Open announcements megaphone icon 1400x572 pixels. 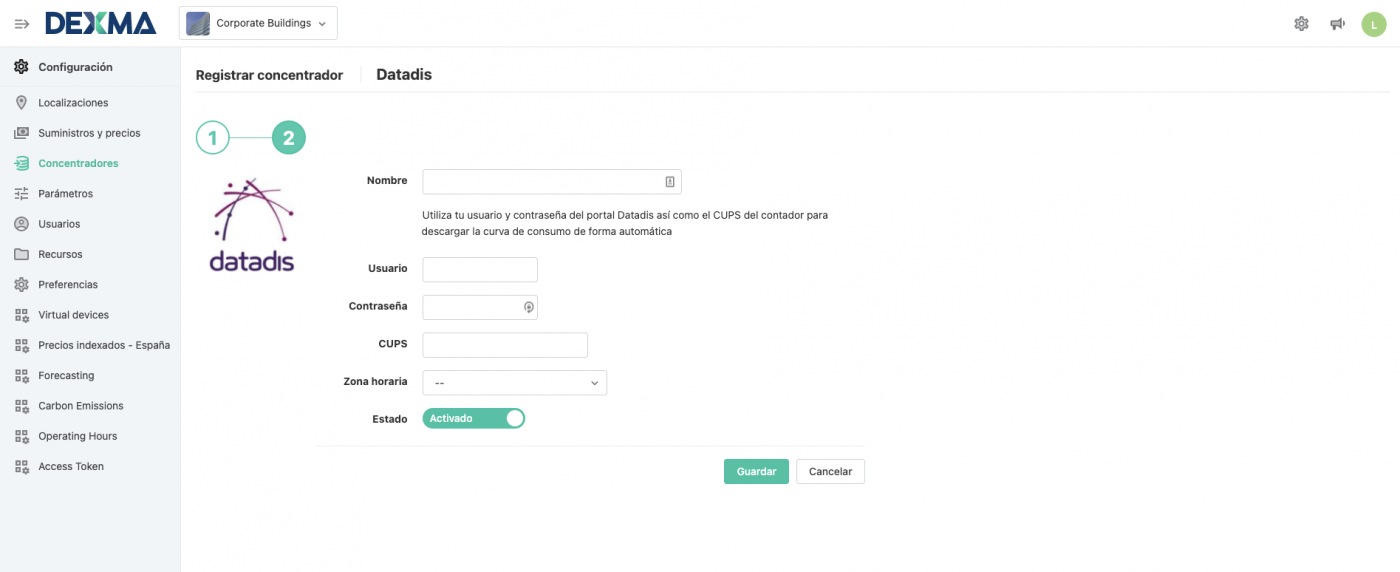tap(1337, 23)
